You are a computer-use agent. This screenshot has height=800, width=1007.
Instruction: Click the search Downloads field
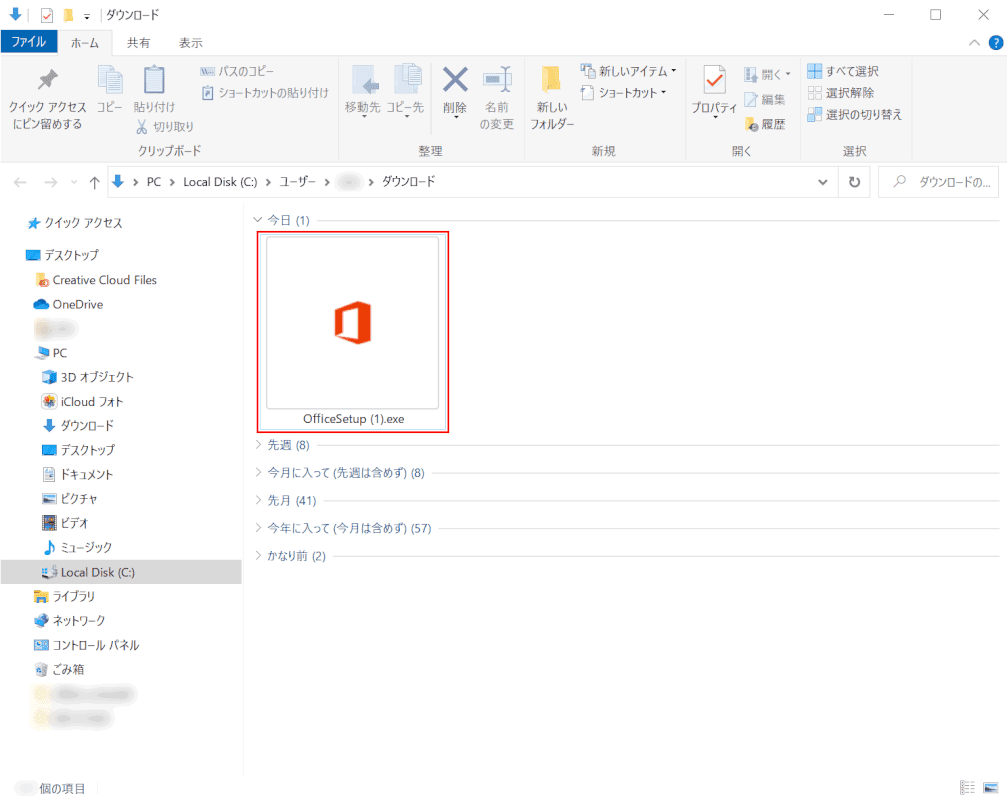(x=938, y=182)
